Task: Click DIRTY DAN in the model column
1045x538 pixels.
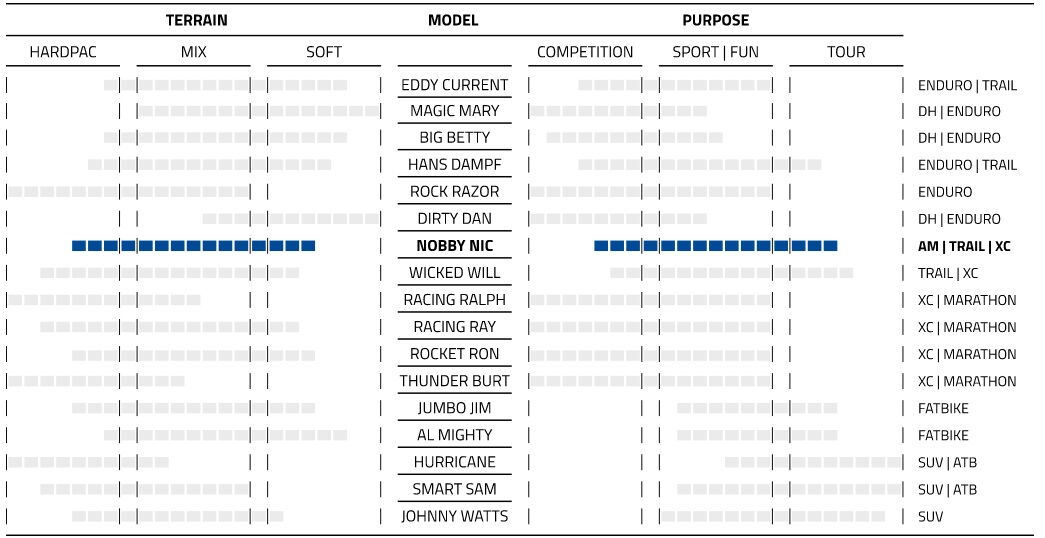Action: pyautogui.click(x=455, y=219)
